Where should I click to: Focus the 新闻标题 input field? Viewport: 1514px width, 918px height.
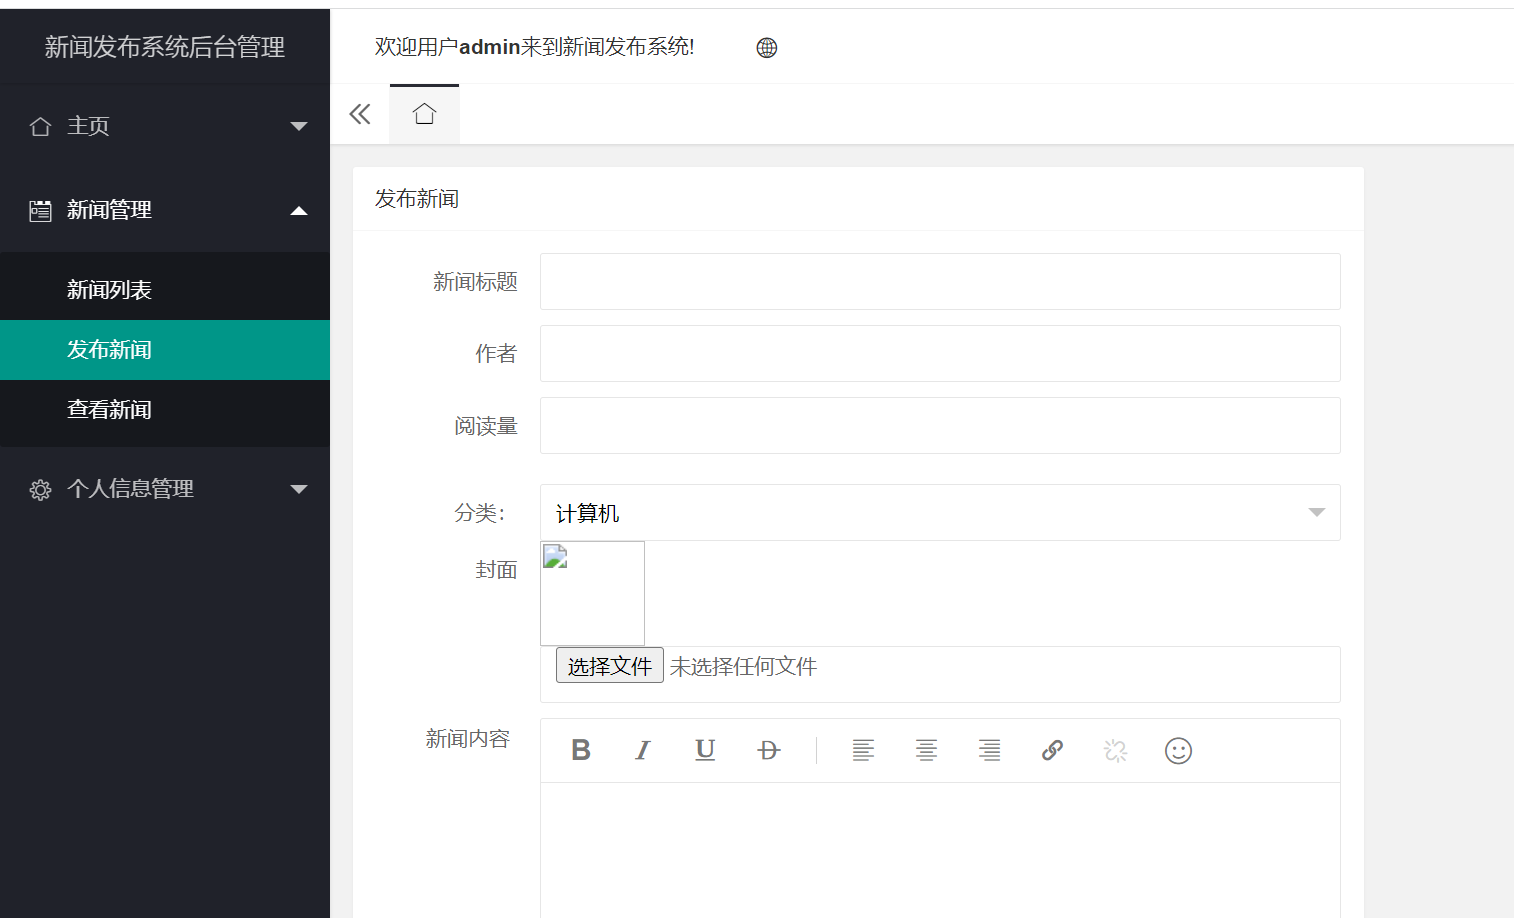coord(940,281)
